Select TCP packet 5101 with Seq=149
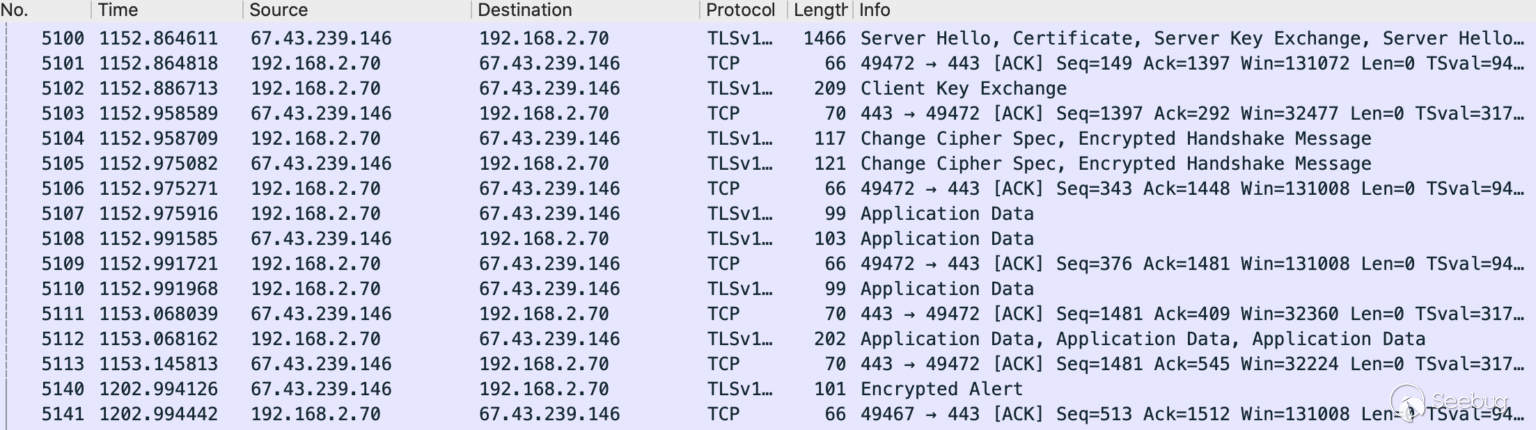The height and width of the screenshot is (430, 1536). coord(1100,64)
